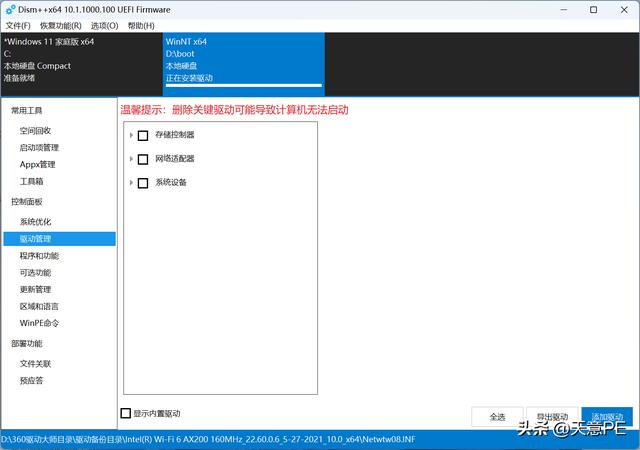The image size is (640, 450).
Task: Select the WinNT x64 D:\boot image tile
Action: (244, 65)
